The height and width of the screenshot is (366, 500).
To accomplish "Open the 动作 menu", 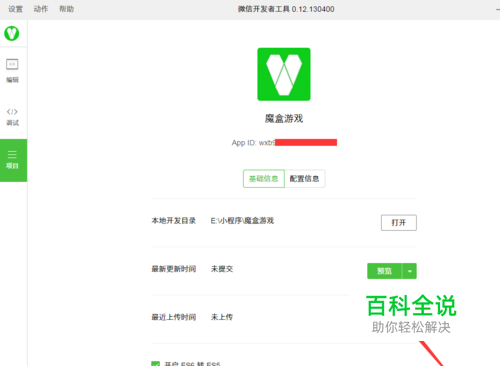I will click(41, 9).
